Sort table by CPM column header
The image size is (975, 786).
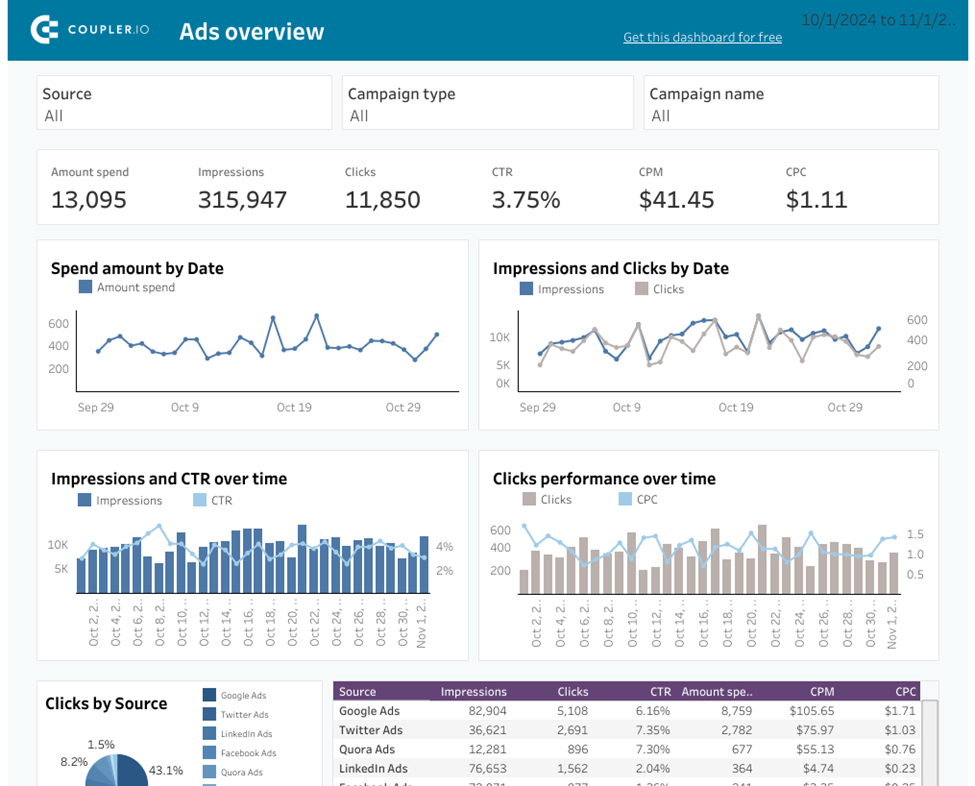click(x=822, y=691)
